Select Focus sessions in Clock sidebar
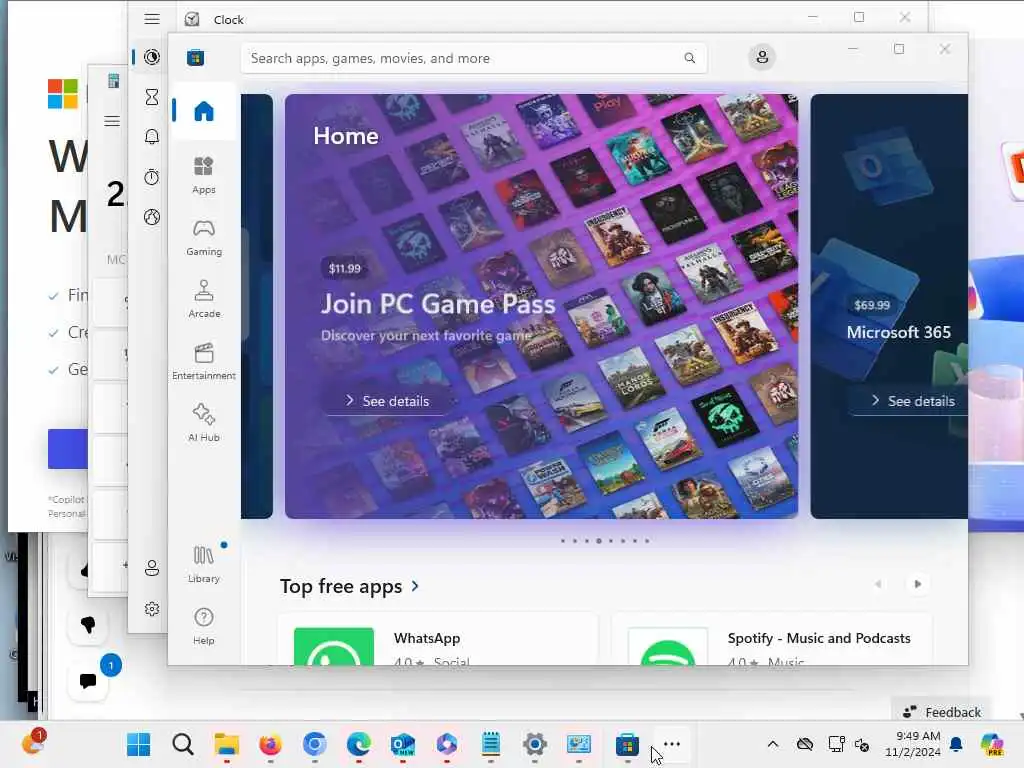The image size is (1024, 768). [152, 57]
